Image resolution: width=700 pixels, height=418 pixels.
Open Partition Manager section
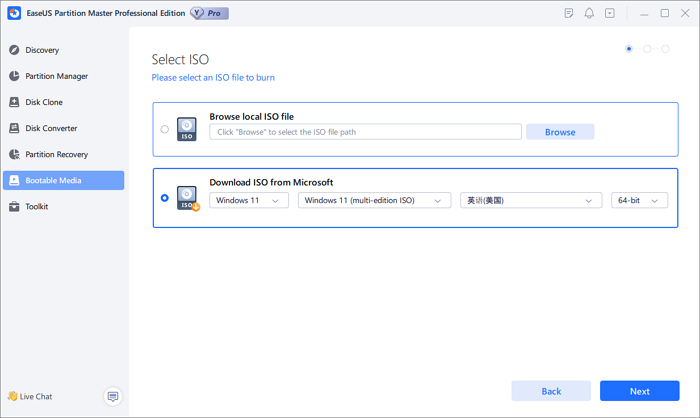point(64,76)
